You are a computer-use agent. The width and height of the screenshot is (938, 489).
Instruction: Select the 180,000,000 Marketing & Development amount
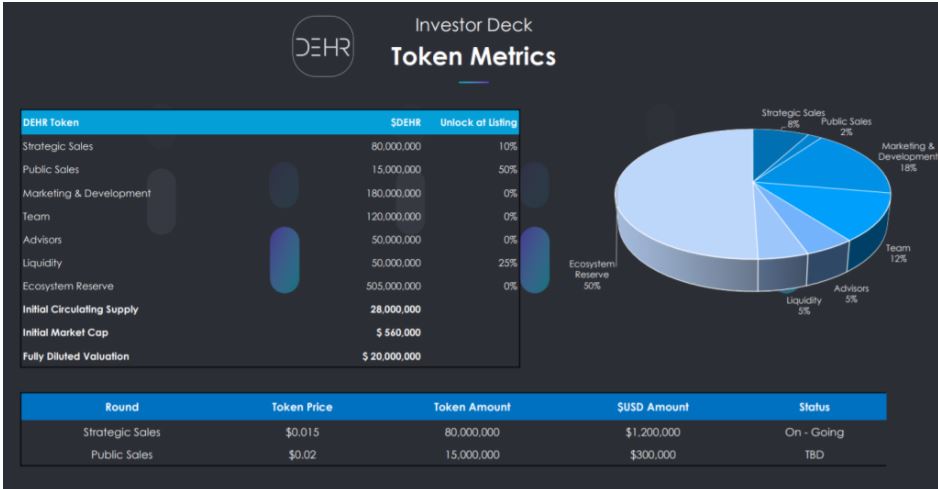pyautogui.click(x=394, y=193)
